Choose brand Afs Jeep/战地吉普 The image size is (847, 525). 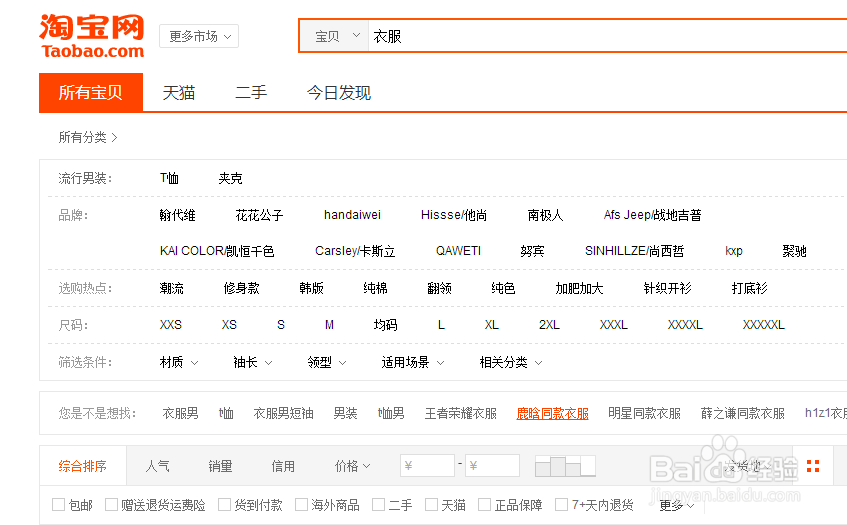pyautogui.click(x=653, y=215)
